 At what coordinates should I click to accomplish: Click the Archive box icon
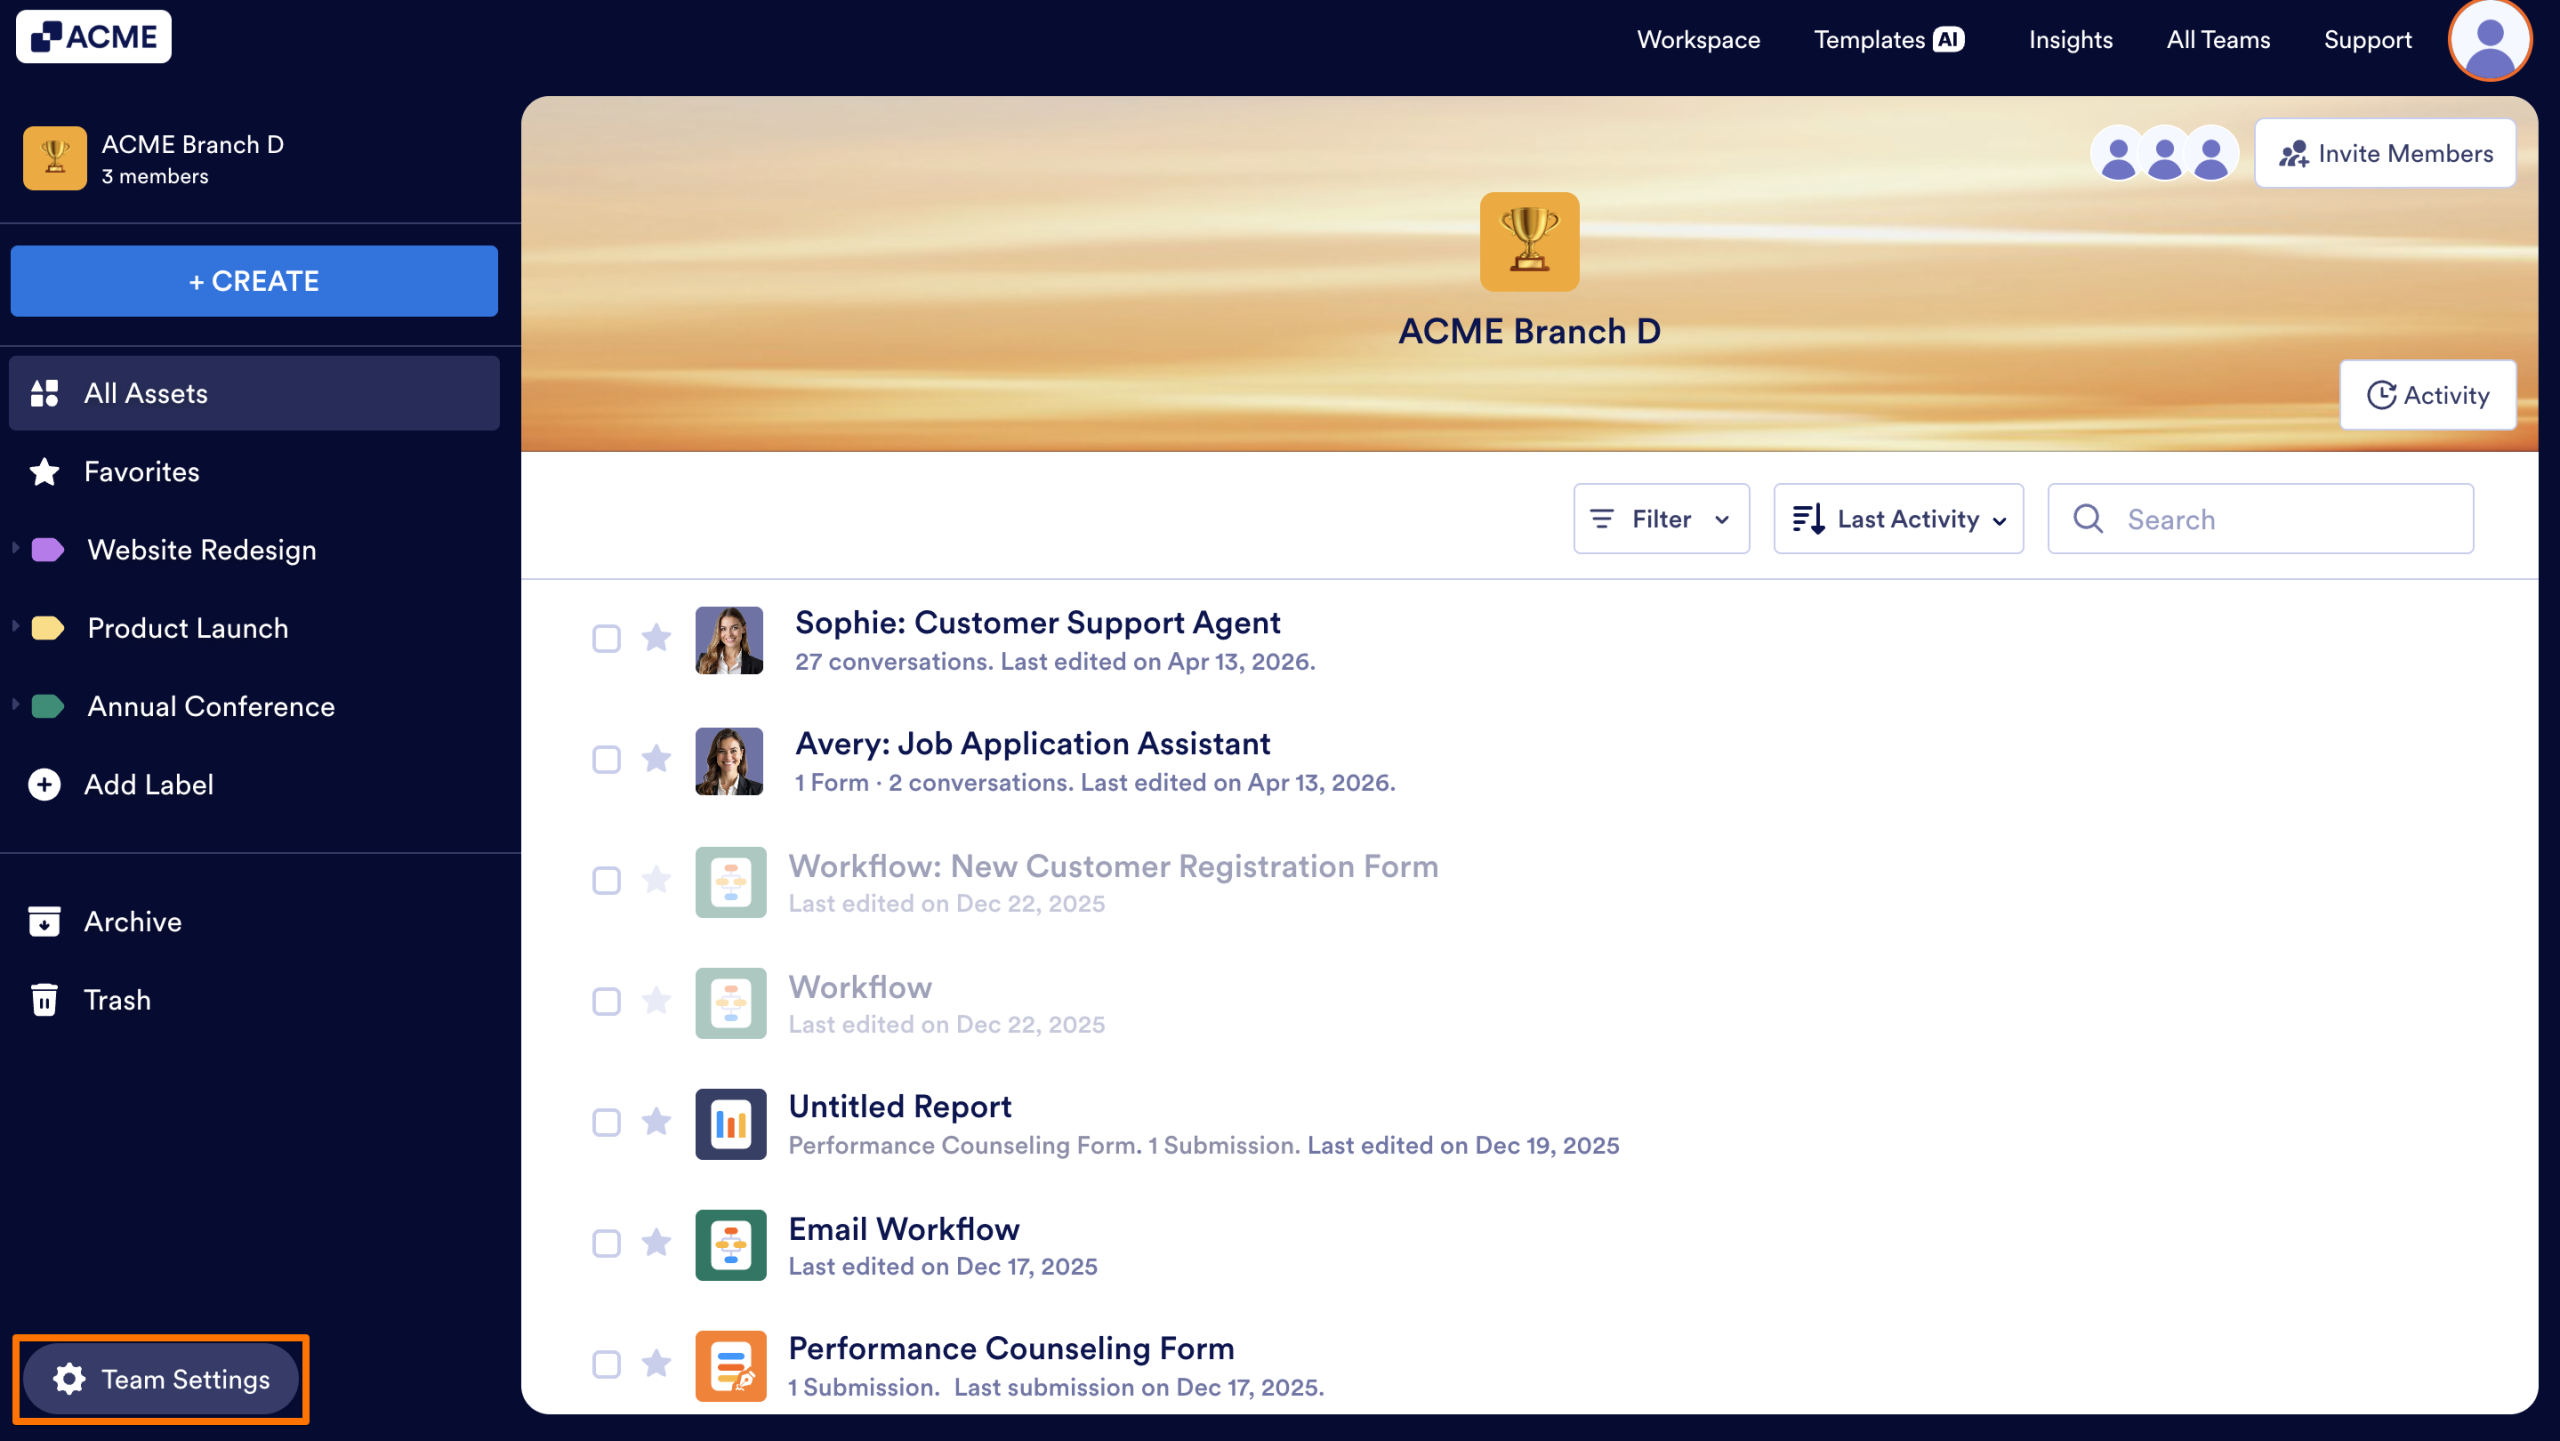tap(44, 922)
